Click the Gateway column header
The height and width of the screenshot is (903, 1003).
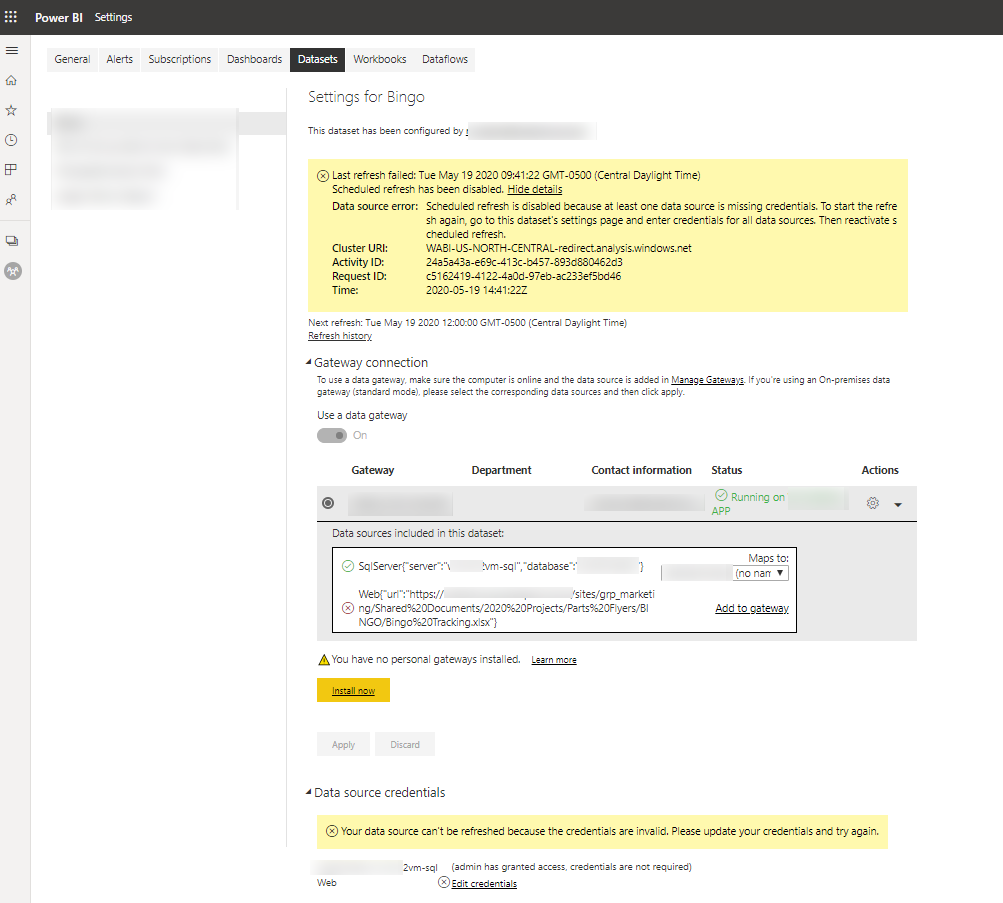[x=373, y=470]
